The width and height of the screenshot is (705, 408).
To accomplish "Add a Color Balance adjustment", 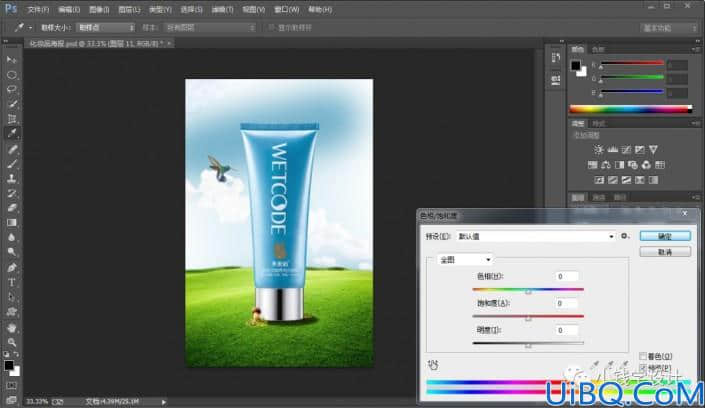I will (x=606, y=165).
